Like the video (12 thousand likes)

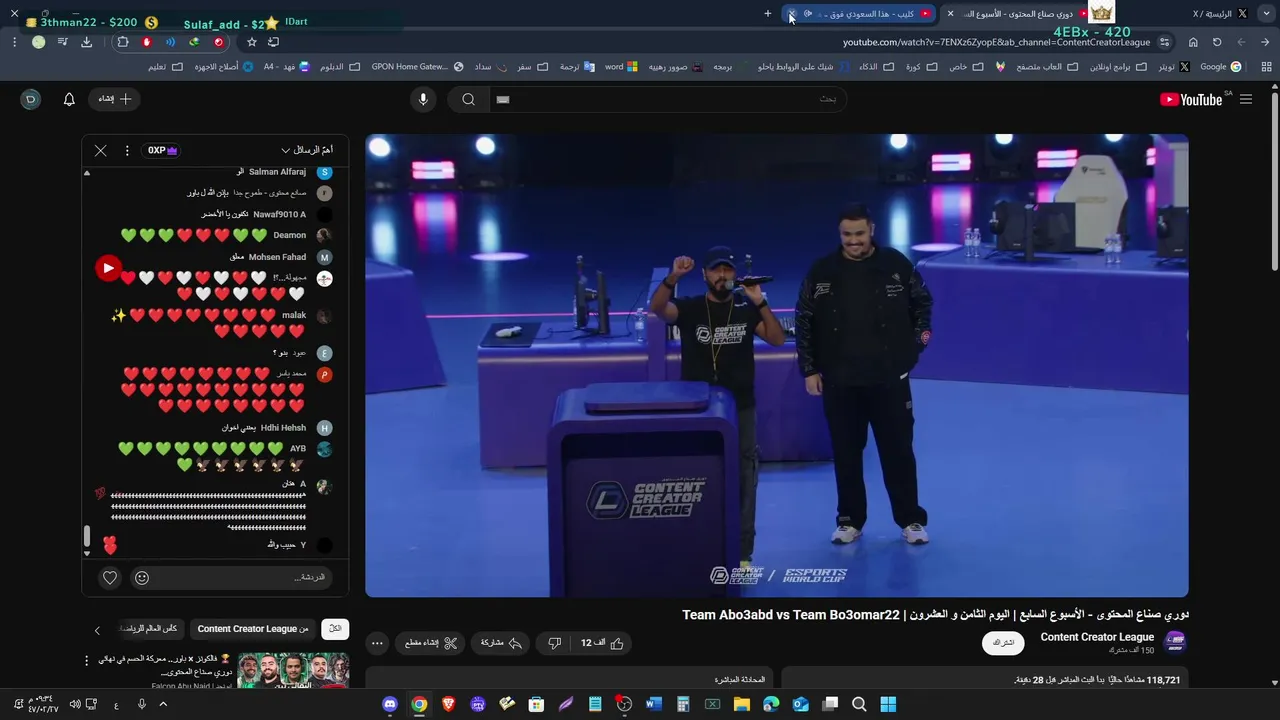(x=602, y=643)
